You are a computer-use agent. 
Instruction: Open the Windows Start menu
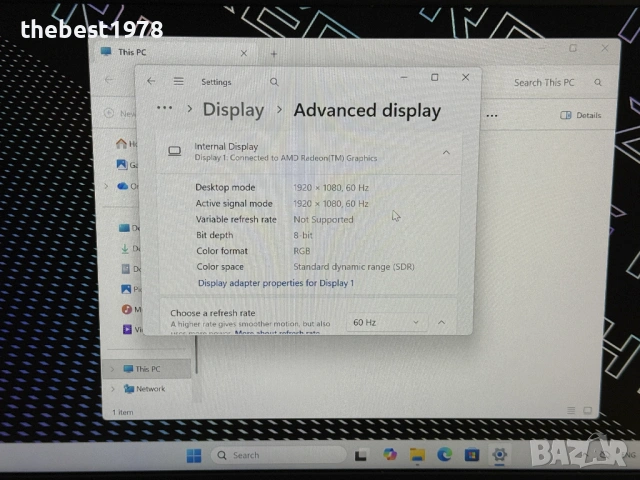(194, 456)
